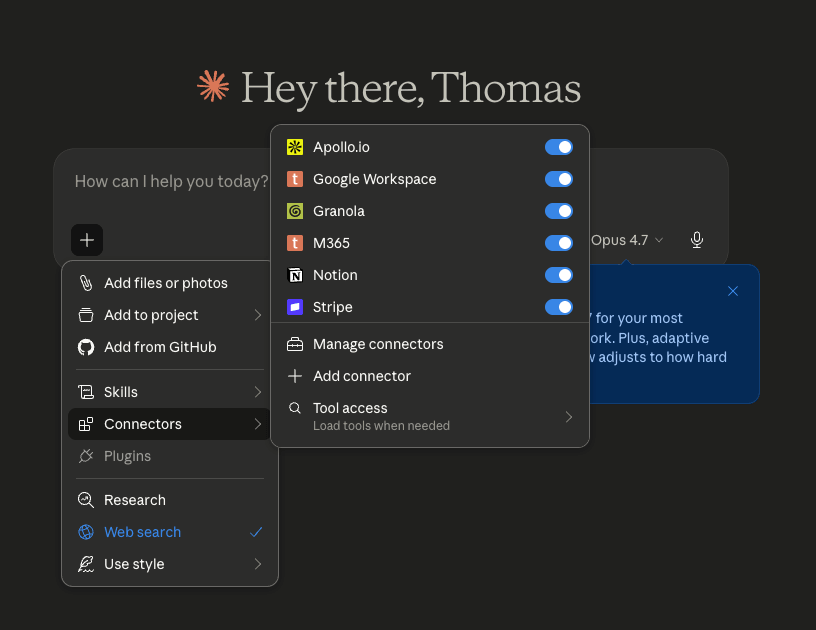Click the plus attachment button
Image resolution: width=816 pixels, height=630 pixels.
click(x=87, y=240)
